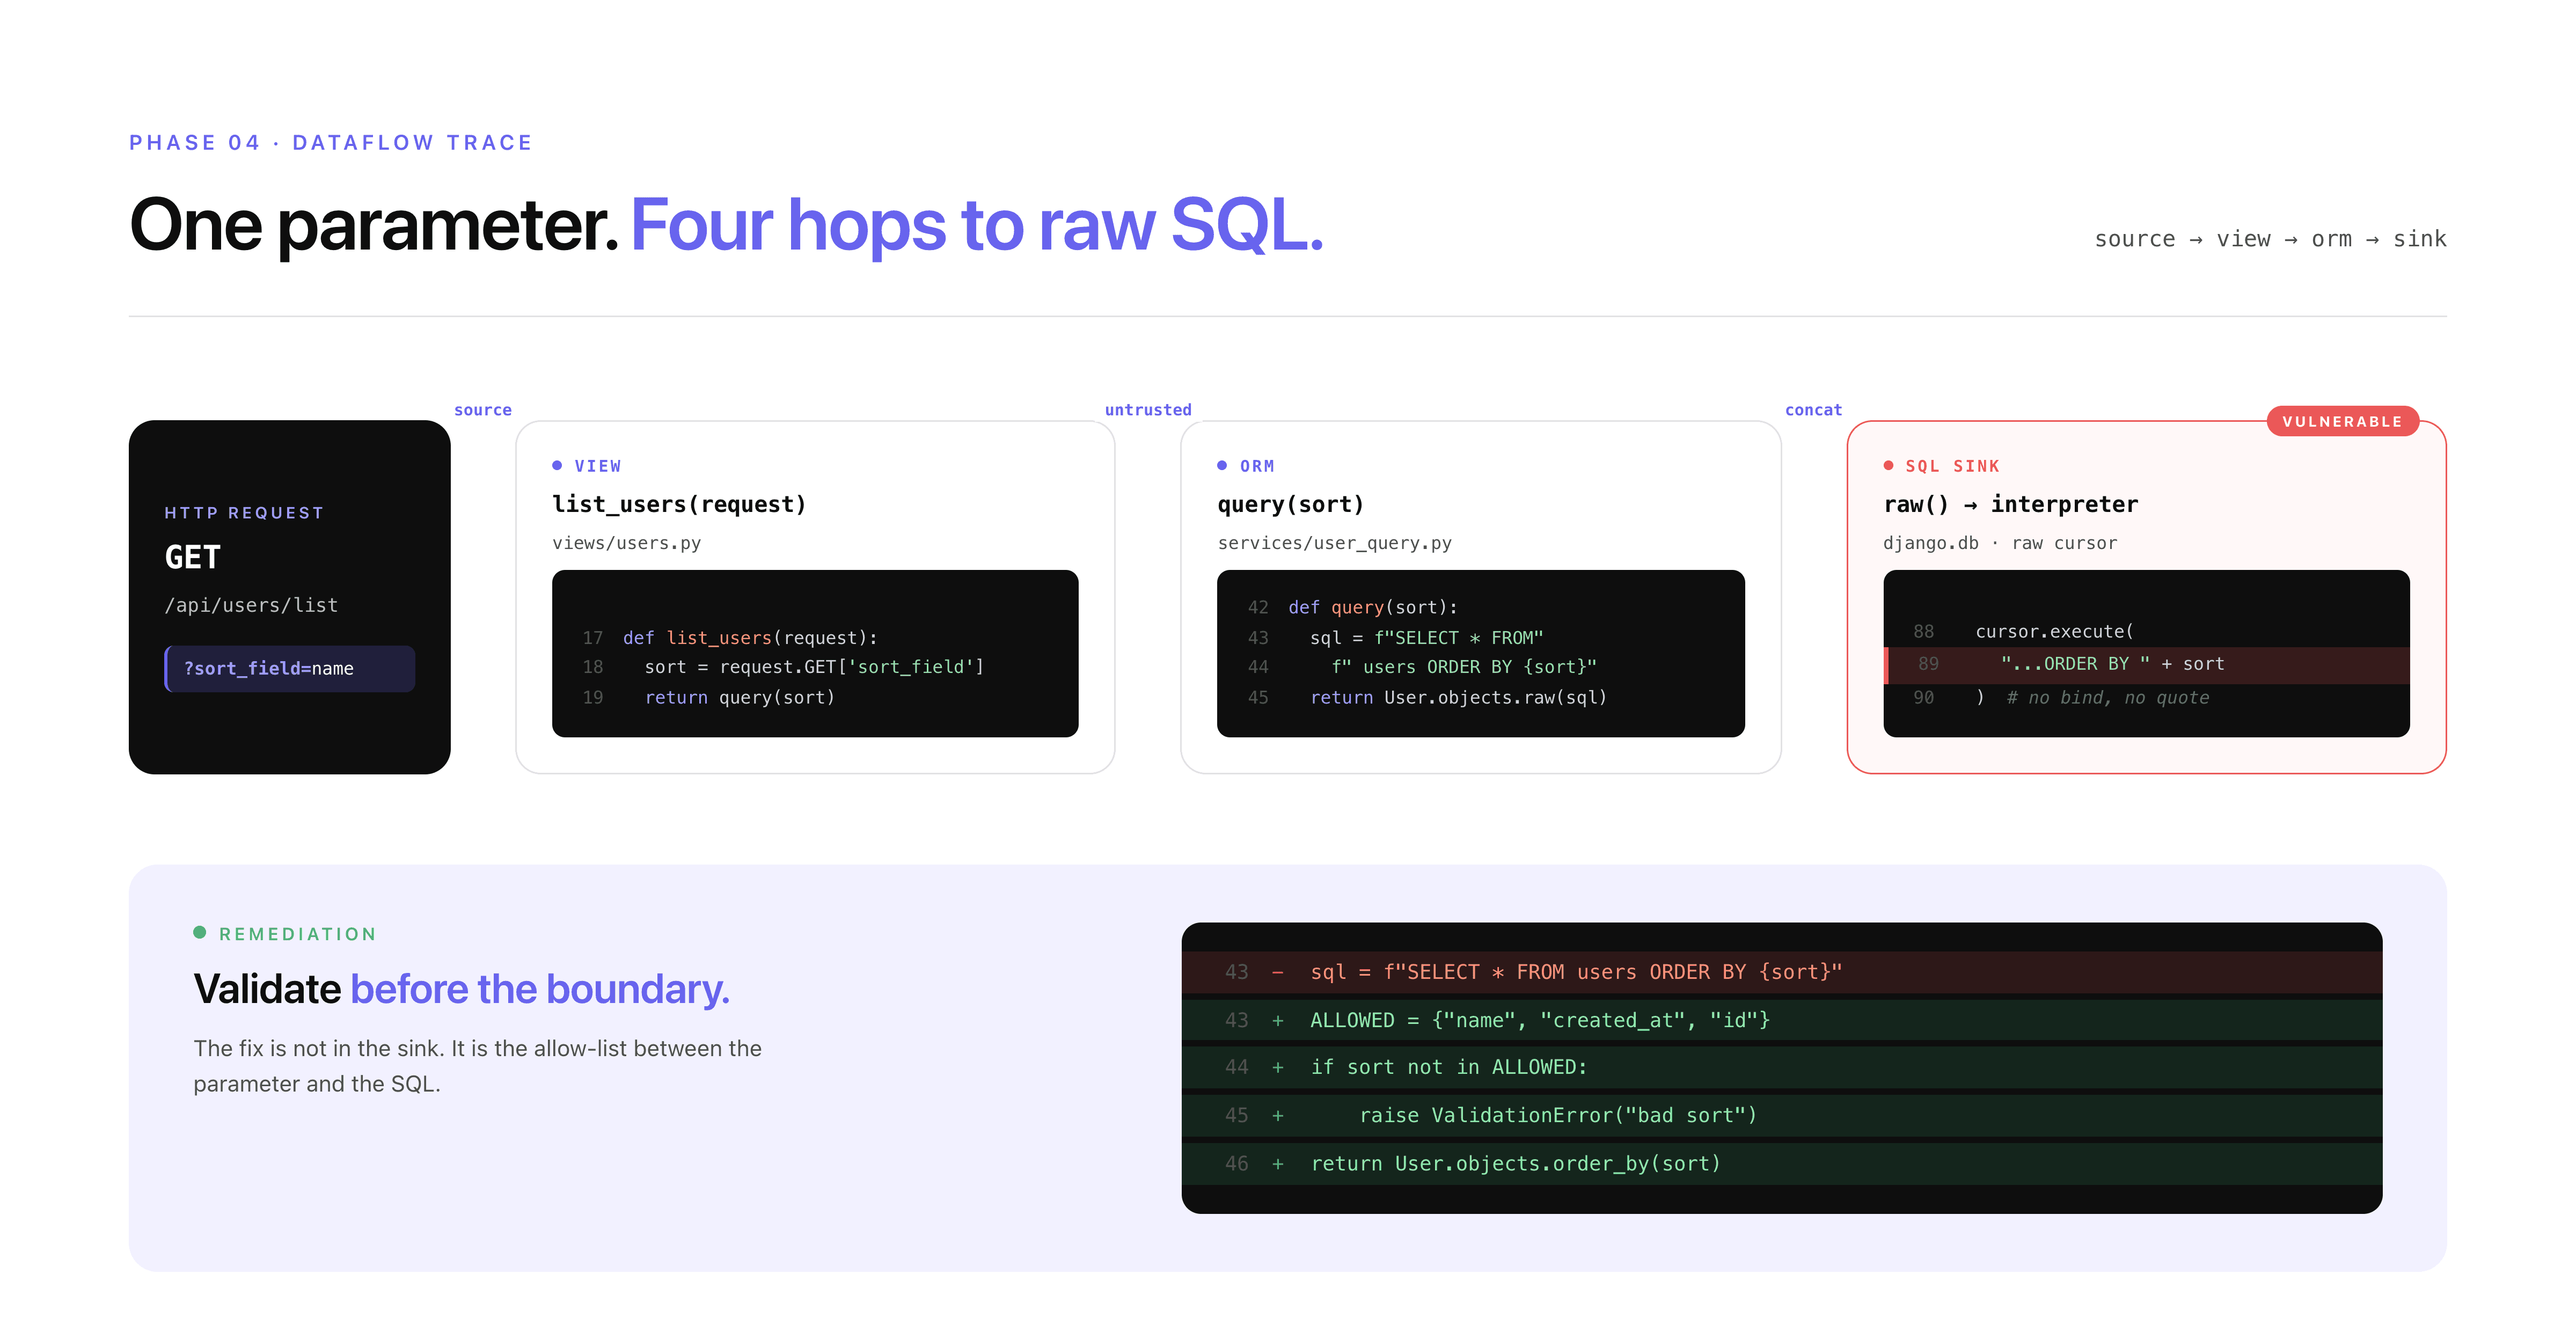
Task: Click the ?sort_field=name parameter chip
Action: 290,668
